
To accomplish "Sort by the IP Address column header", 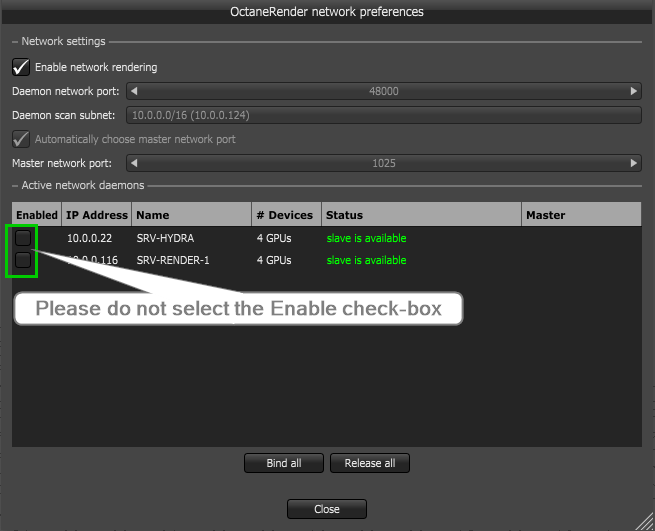I will click(96, 215).
